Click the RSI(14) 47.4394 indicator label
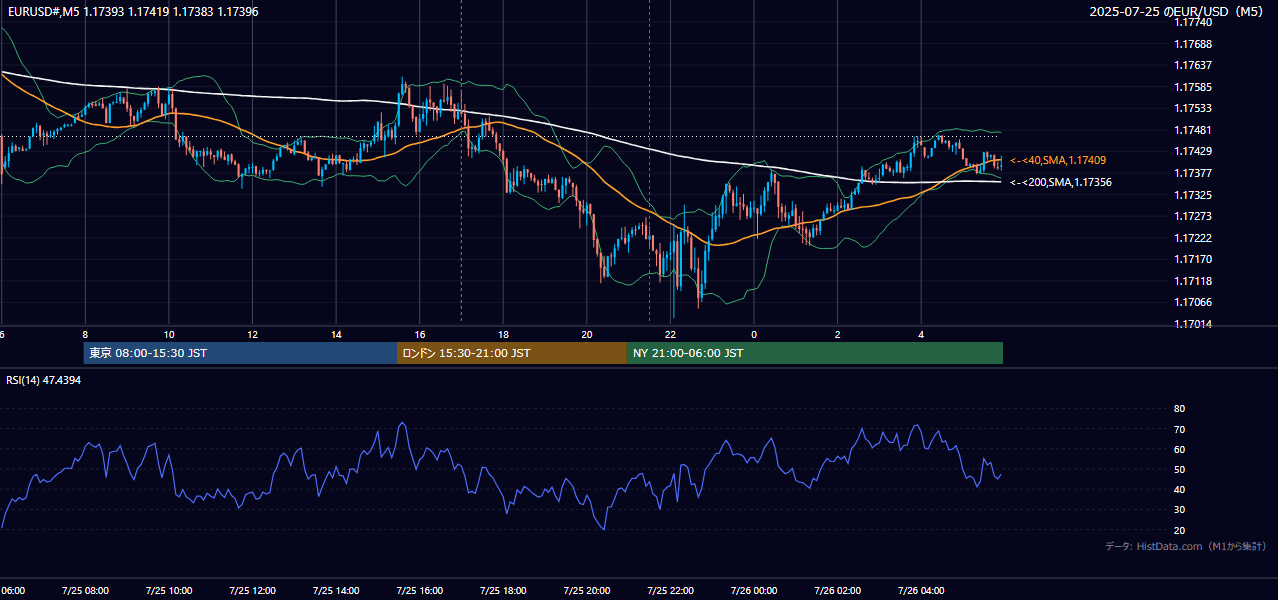 point(44,380)
